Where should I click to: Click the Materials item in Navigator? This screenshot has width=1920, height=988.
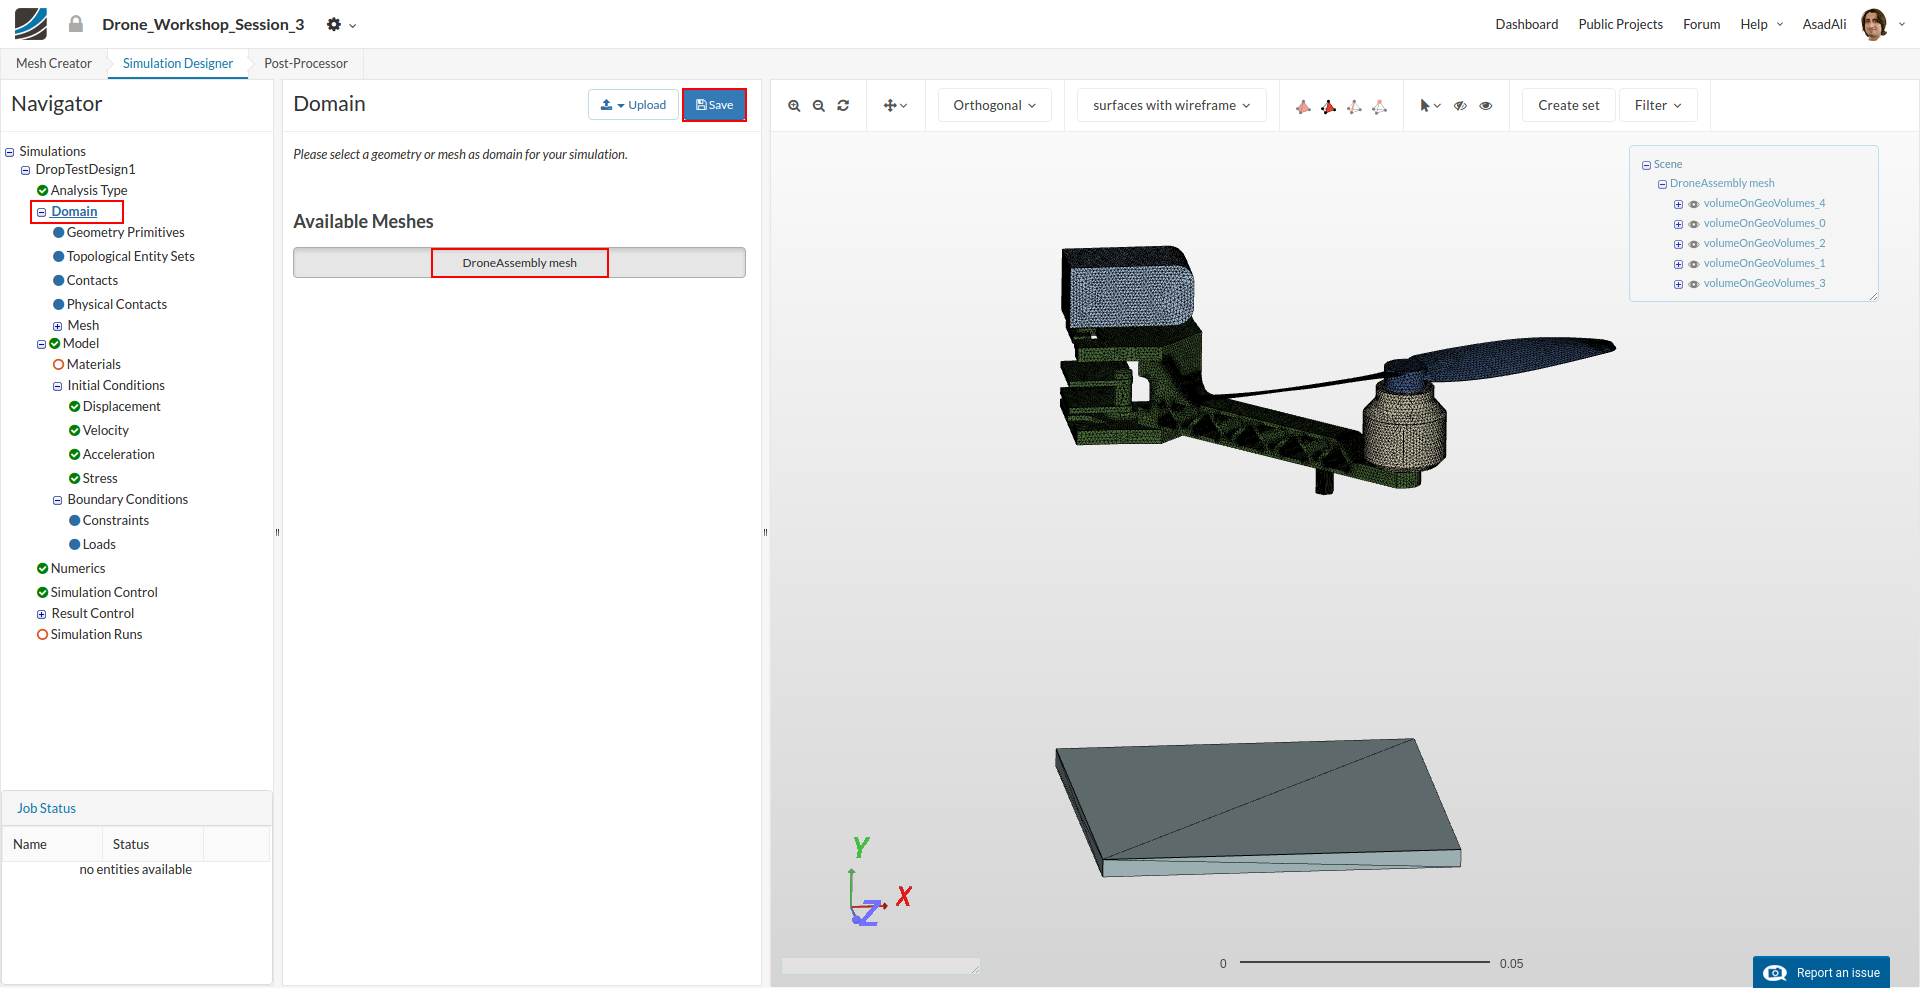(93, 365)
